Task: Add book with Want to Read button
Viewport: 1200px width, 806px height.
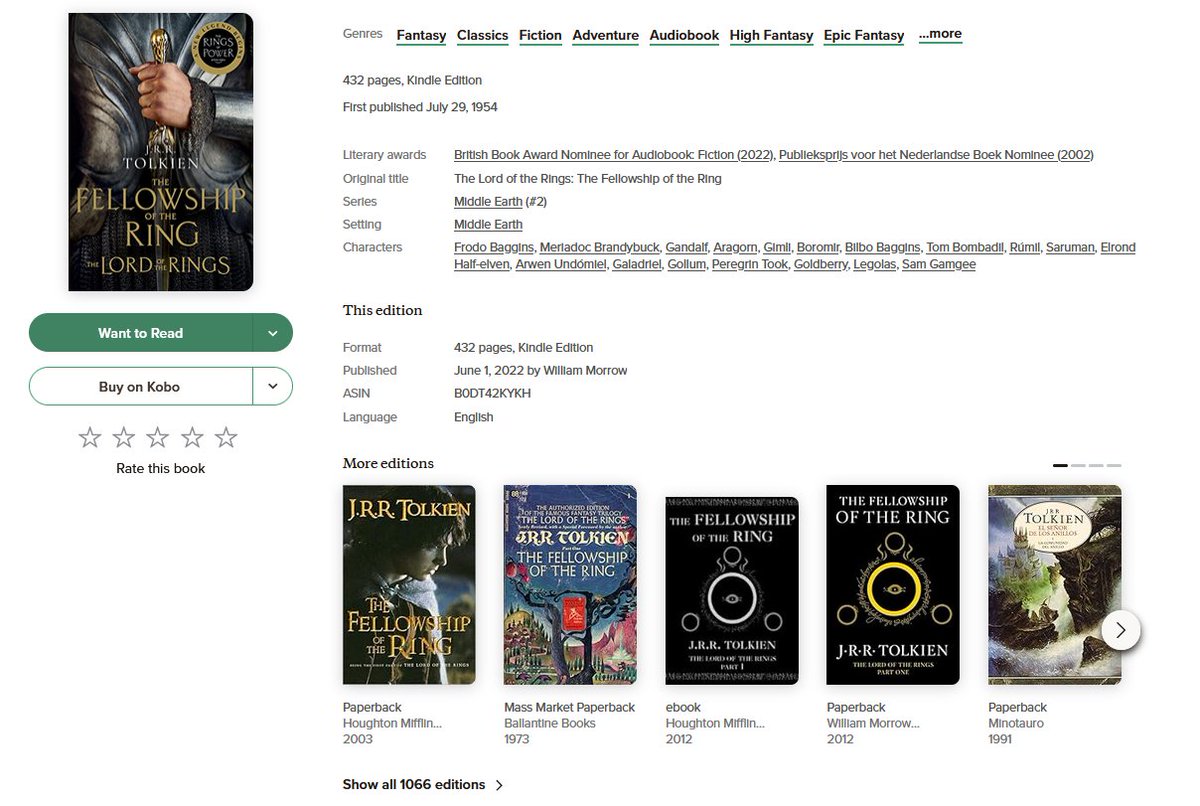Action: click(x=141, y=333)
